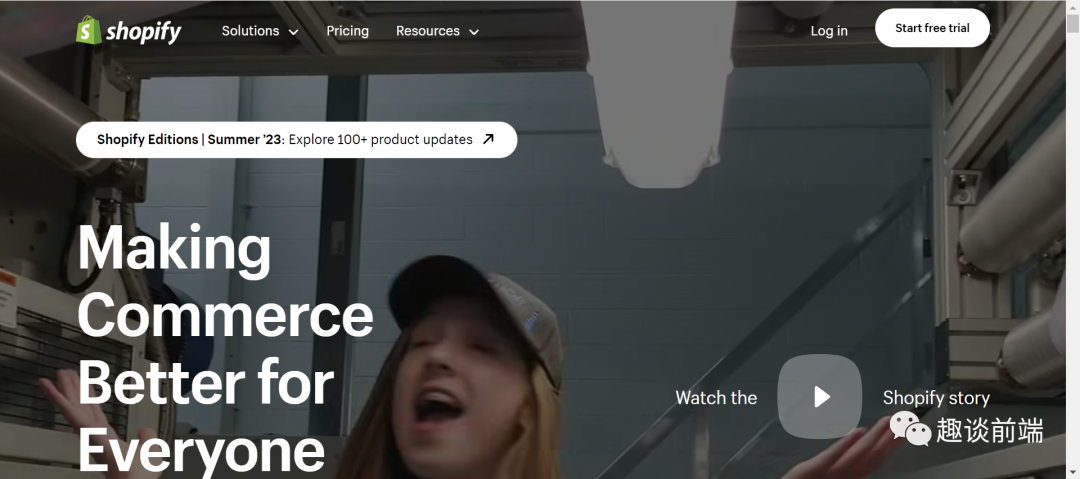Click the Log in link
This screenshot has height=479, width=1080.
[829, 31]
